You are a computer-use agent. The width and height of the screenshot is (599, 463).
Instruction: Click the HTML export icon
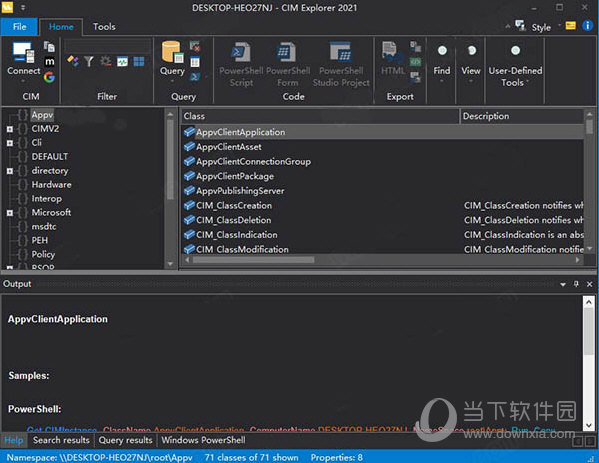[x=393, y=52]
